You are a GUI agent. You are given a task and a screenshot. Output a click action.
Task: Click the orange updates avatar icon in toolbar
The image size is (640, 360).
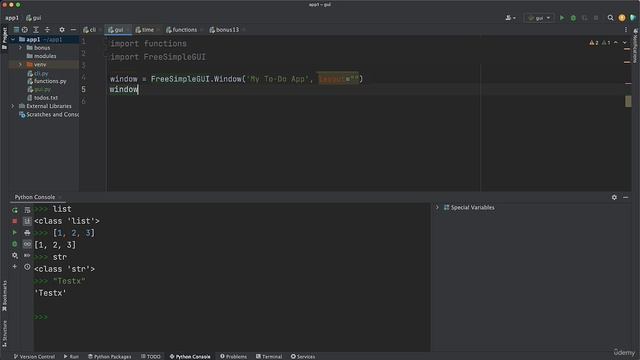tap(622, 18)
